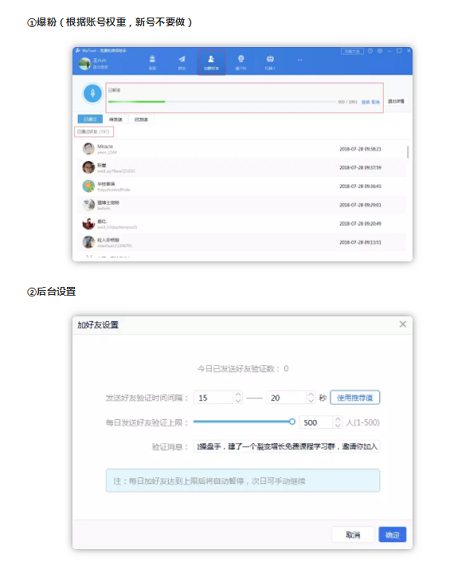Screen dimensions: 450x565
Task: Click the outlined button in the title bar
Action: click(352, 51)
